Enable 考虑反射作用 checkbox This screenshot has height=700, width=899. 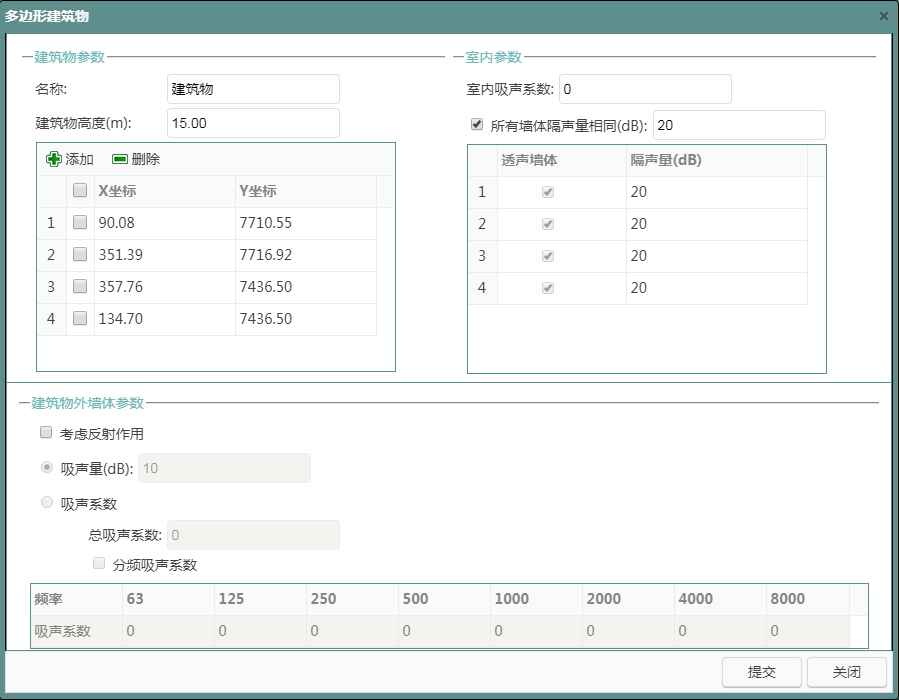click(45, 433)
